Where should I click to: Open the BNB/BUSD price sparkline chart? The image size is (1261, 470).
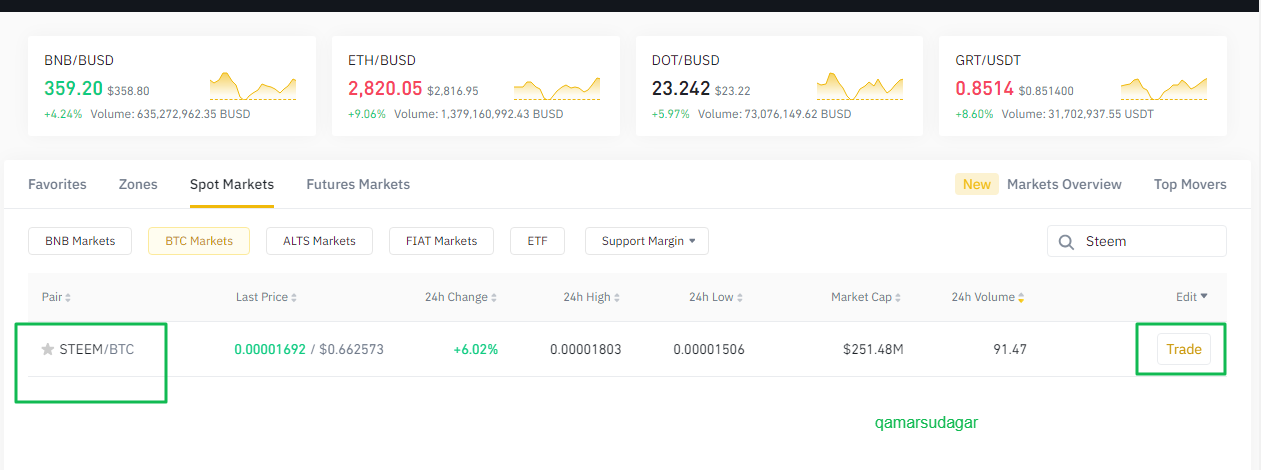pos(252,86)
